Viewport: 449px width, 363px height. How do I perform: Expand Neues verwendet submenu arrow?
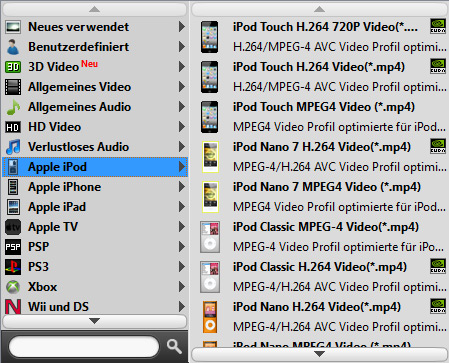pos(182,27)
